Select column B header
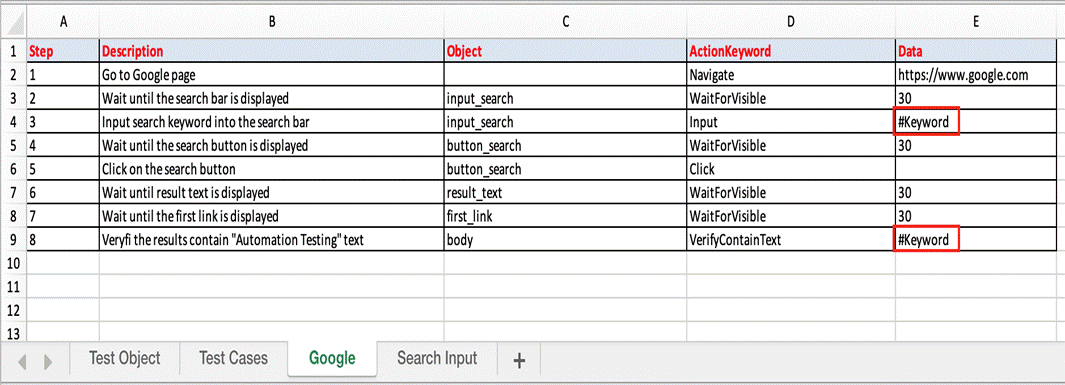 [x=272, y=22]
